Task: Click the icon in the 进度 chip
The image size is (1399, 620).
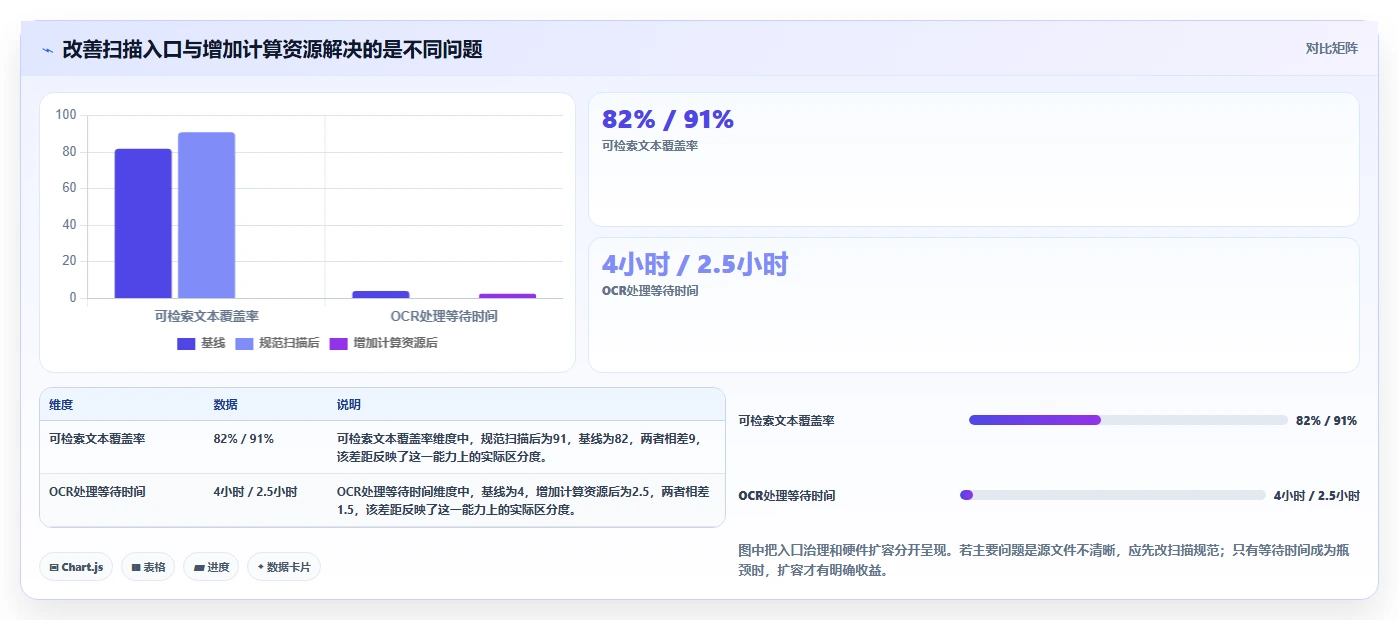Action: (199, 567)
